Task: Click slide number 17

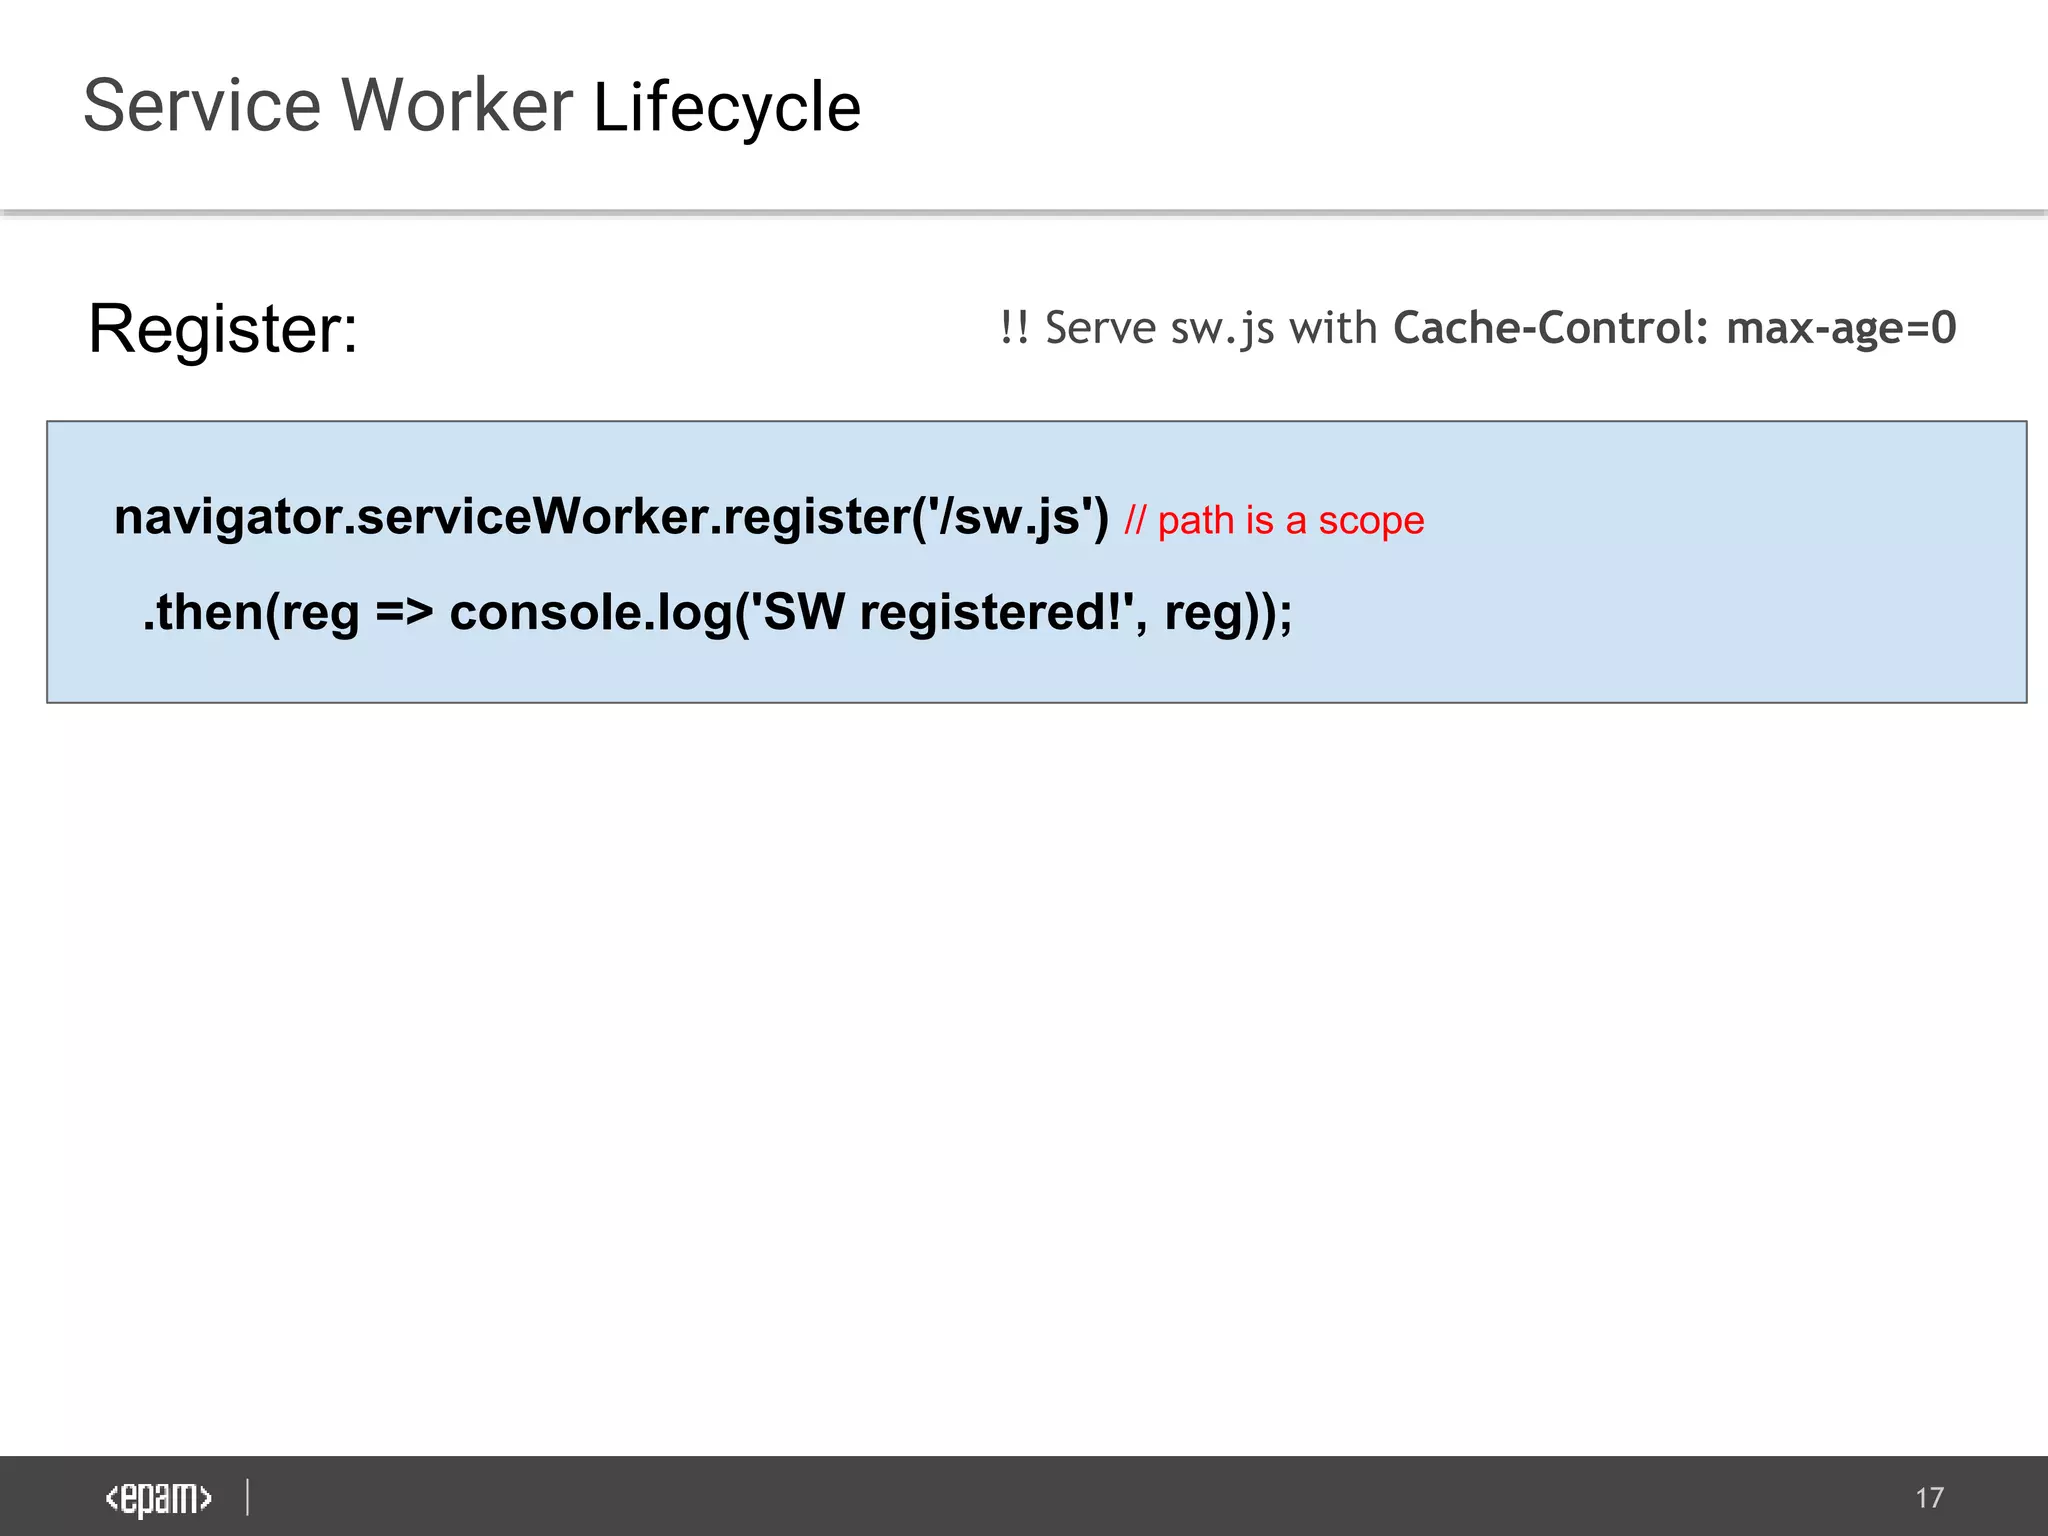Action: point(1929,1498)
